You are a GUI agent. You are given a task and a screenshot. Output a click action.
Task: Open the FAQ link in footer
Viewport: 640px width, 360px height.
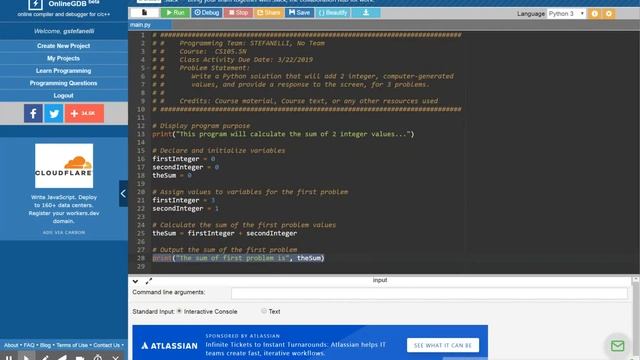click(x=29, y=345)
